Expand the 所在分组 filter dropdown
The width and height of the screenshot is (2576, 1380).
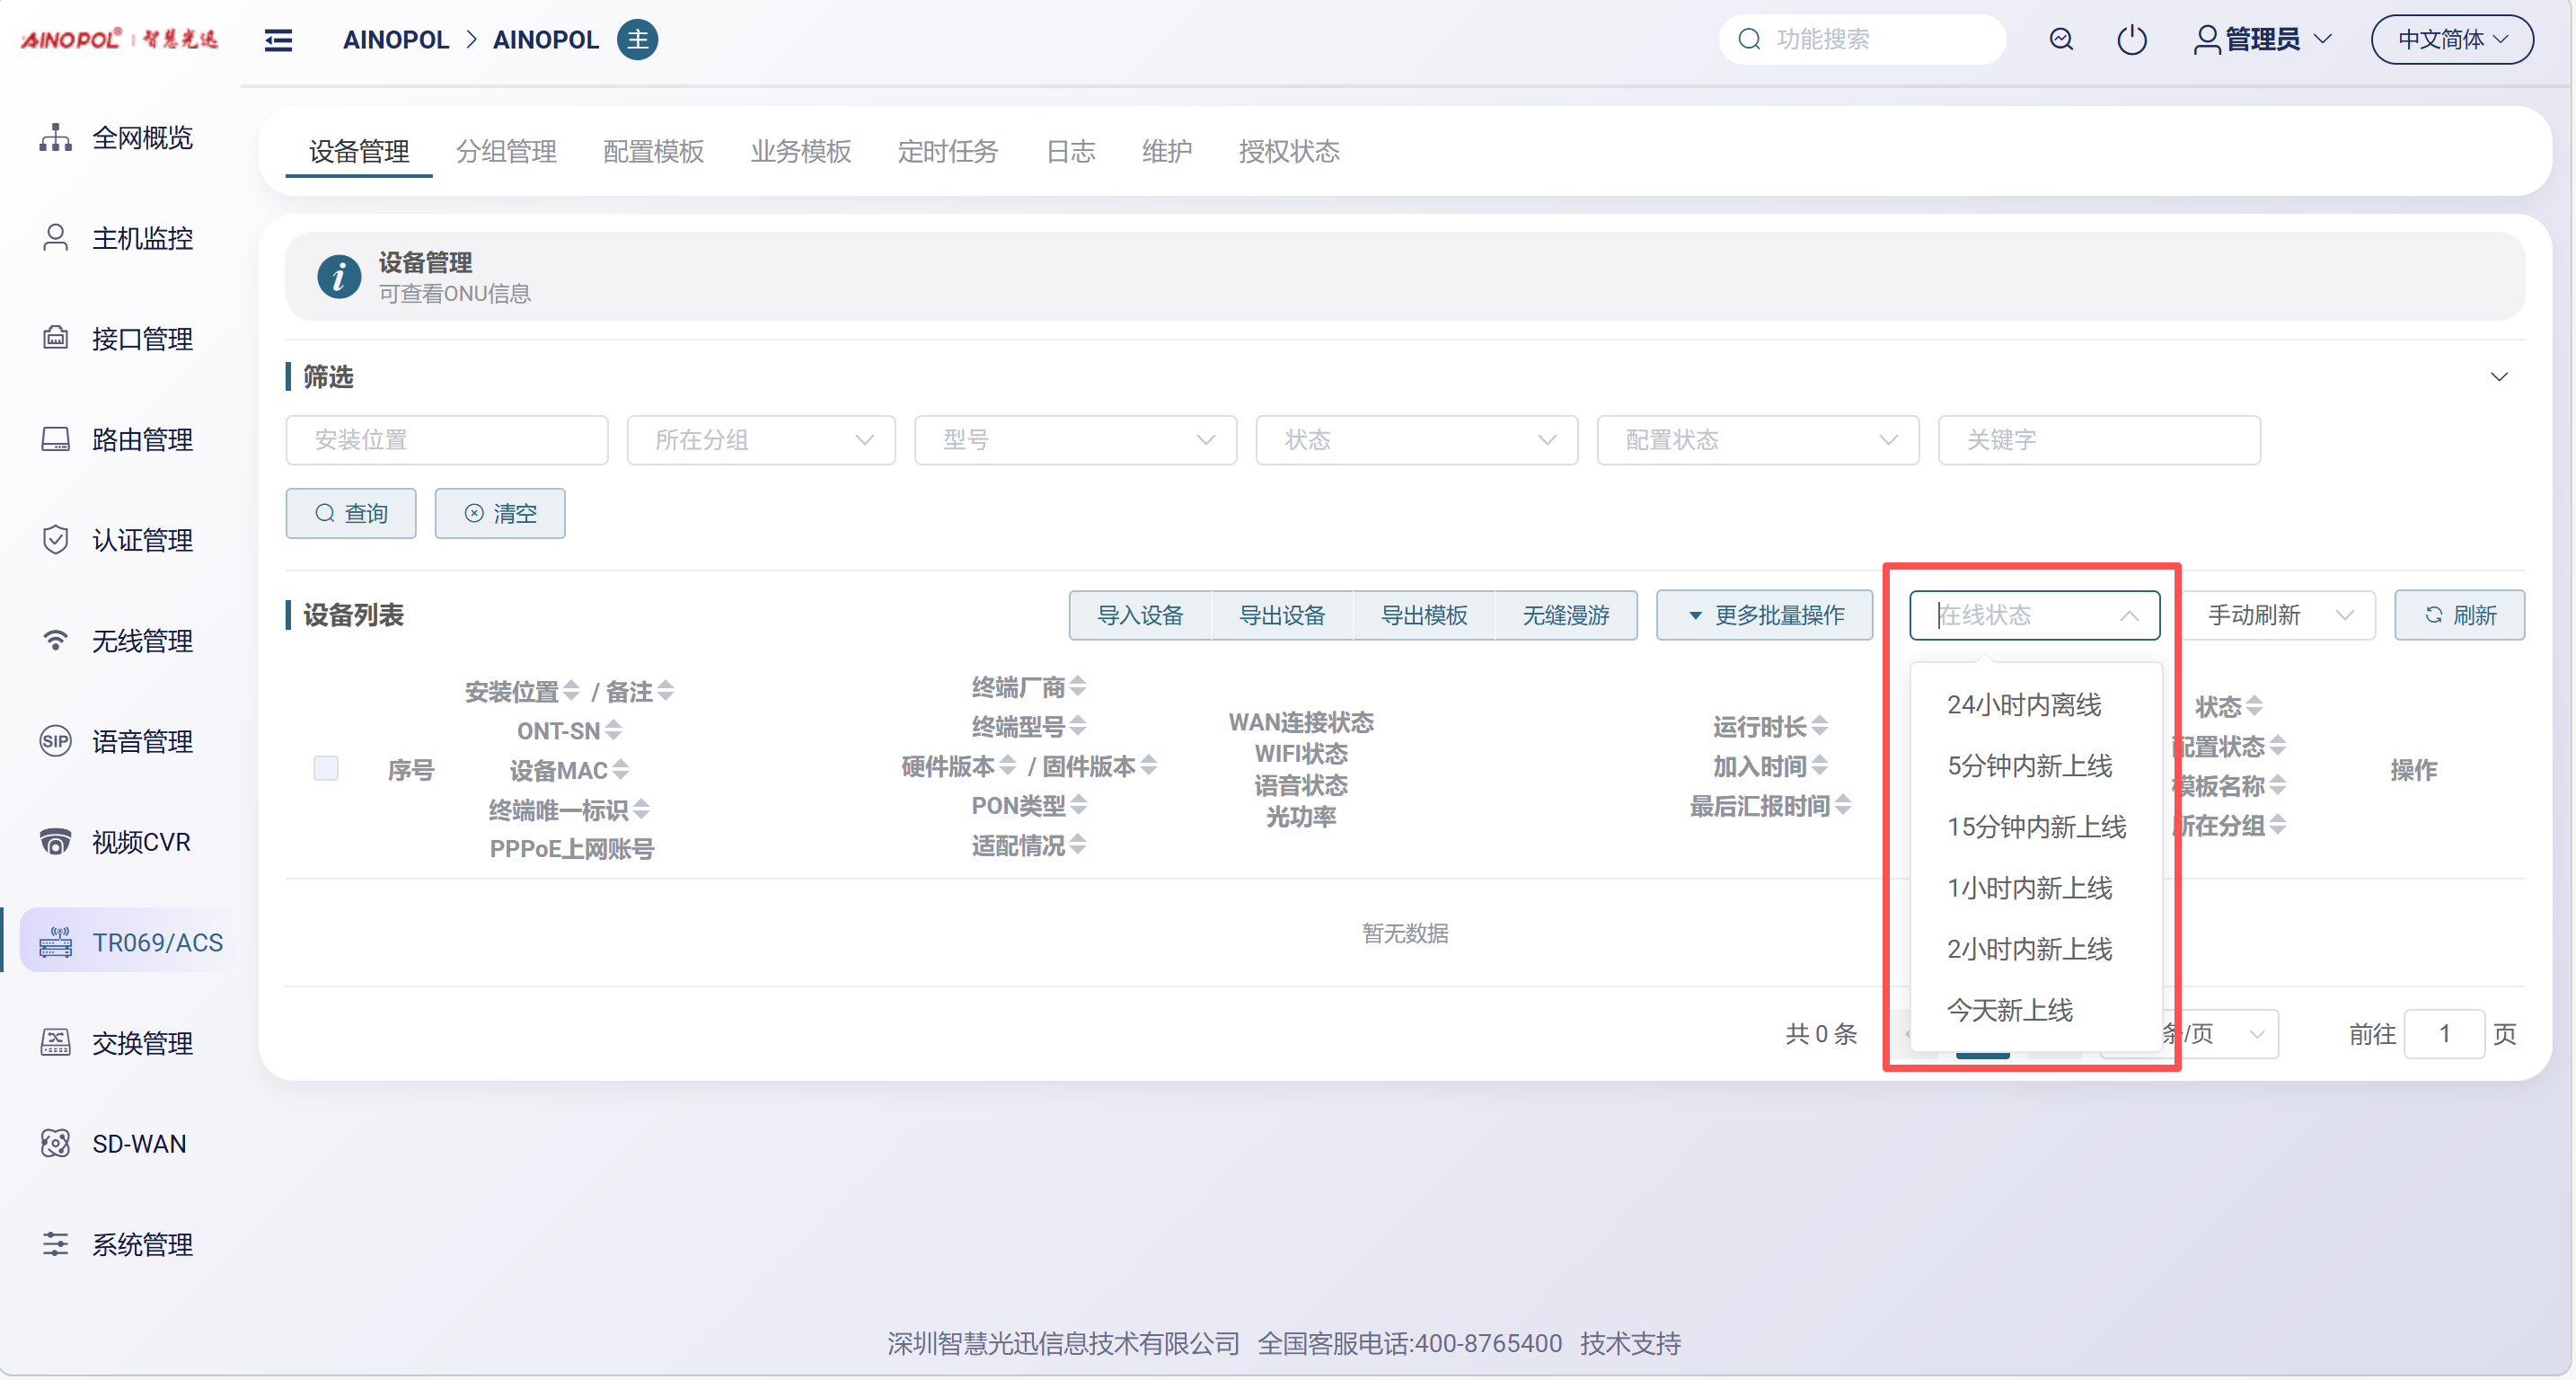[x=761, y=440]
